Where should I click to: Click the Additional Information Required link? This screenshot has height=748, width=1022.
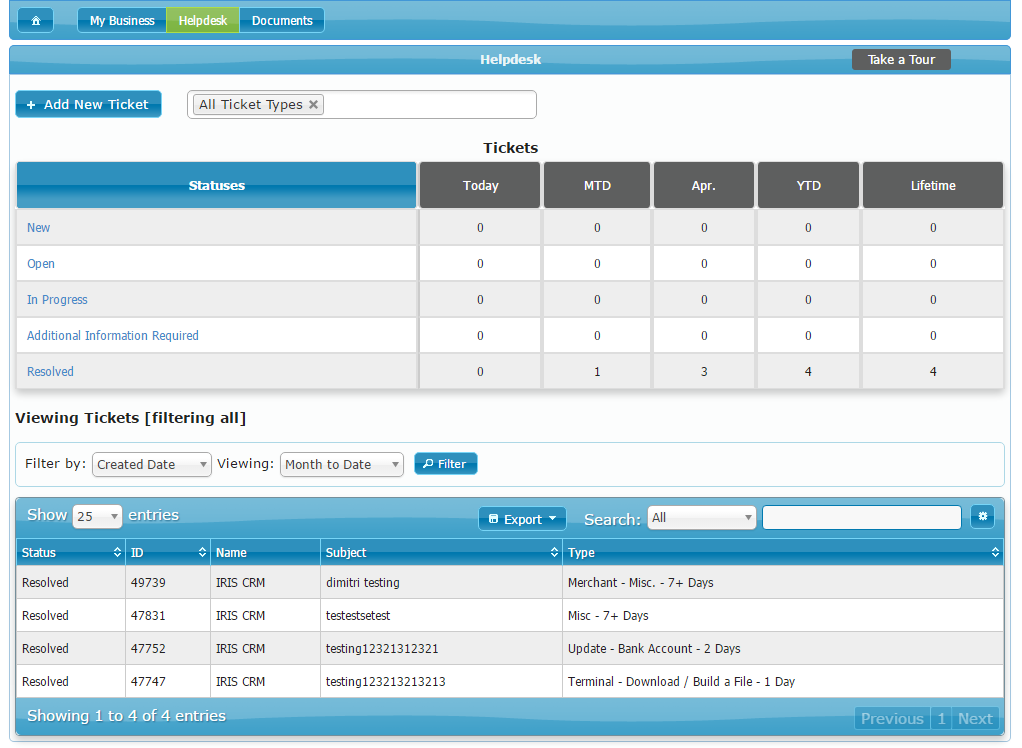[x=113, y=336]
